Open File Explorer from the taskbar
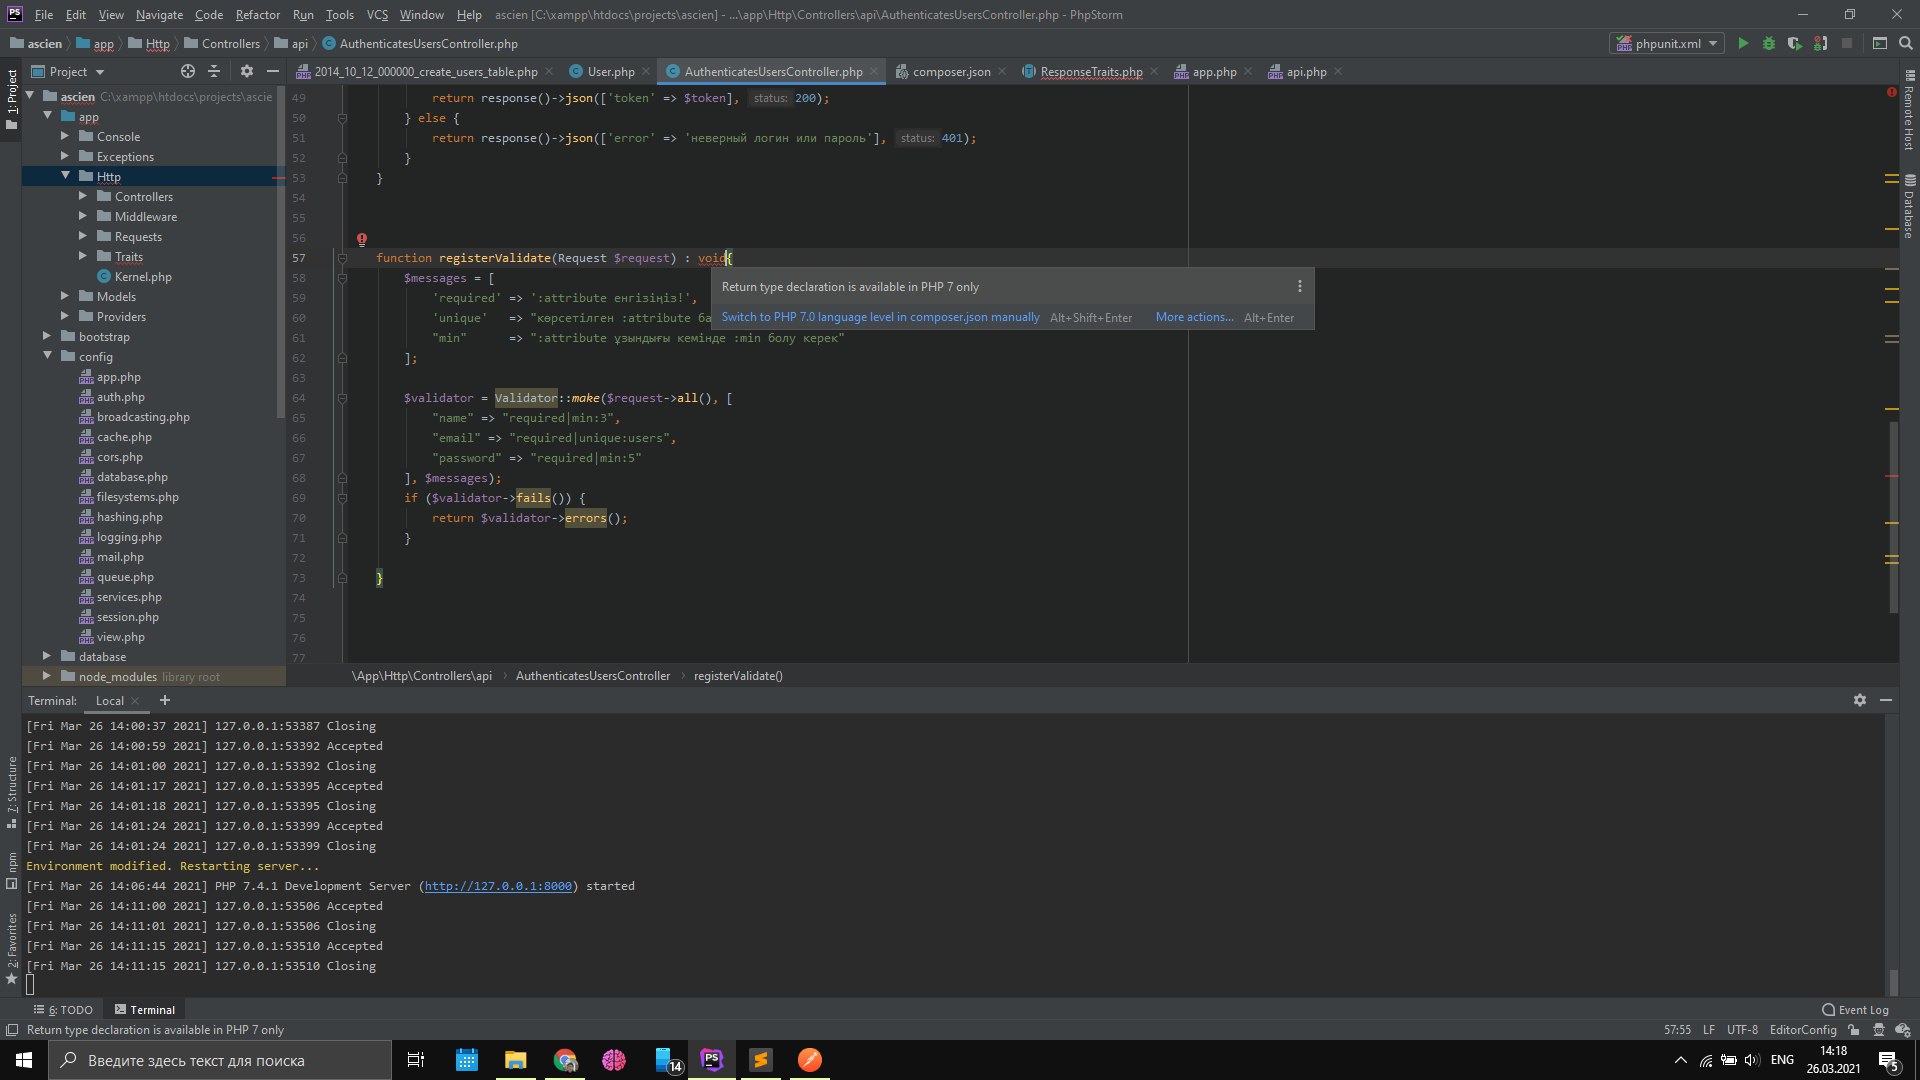The height and width of the screenshot is (1080, 1920). click(516, 1060)
